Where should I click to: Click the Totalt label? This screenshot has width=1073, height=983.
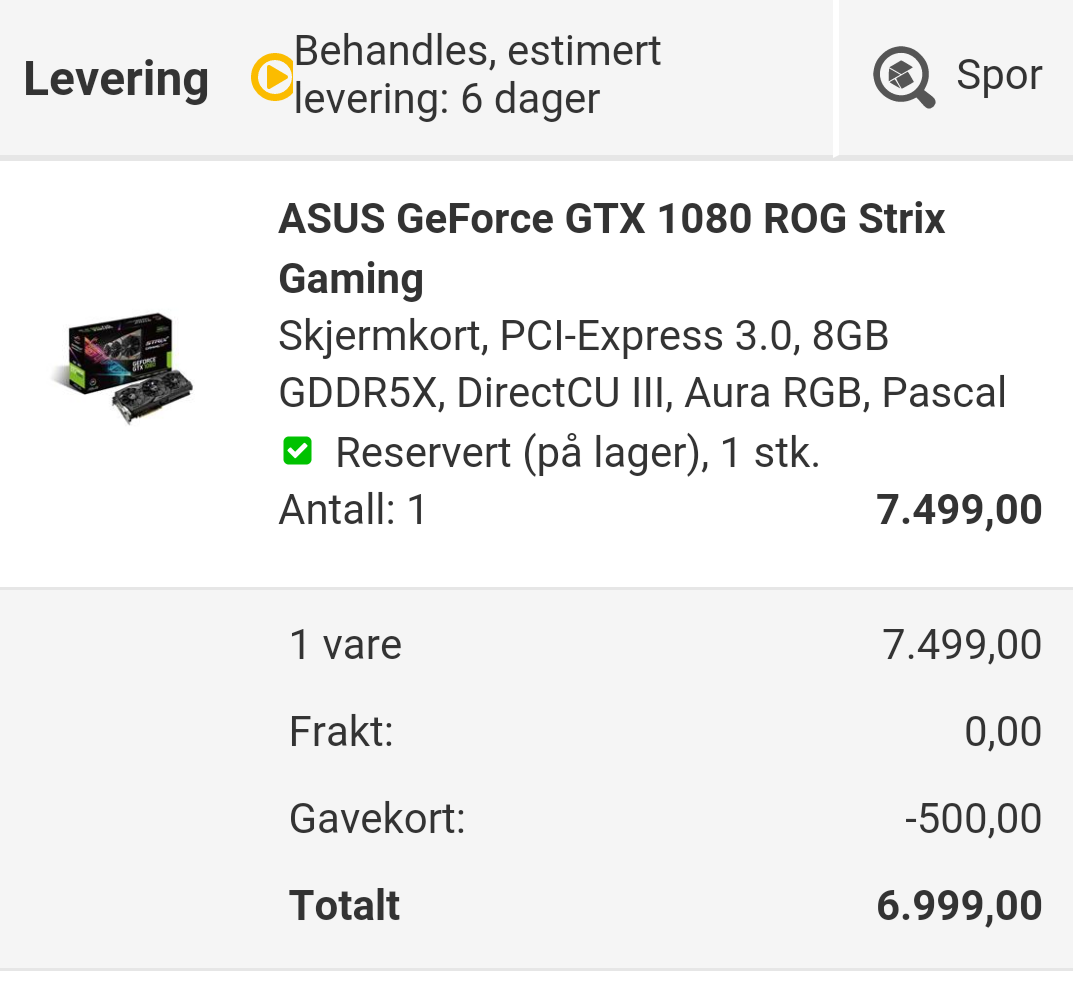click(344, 906)
